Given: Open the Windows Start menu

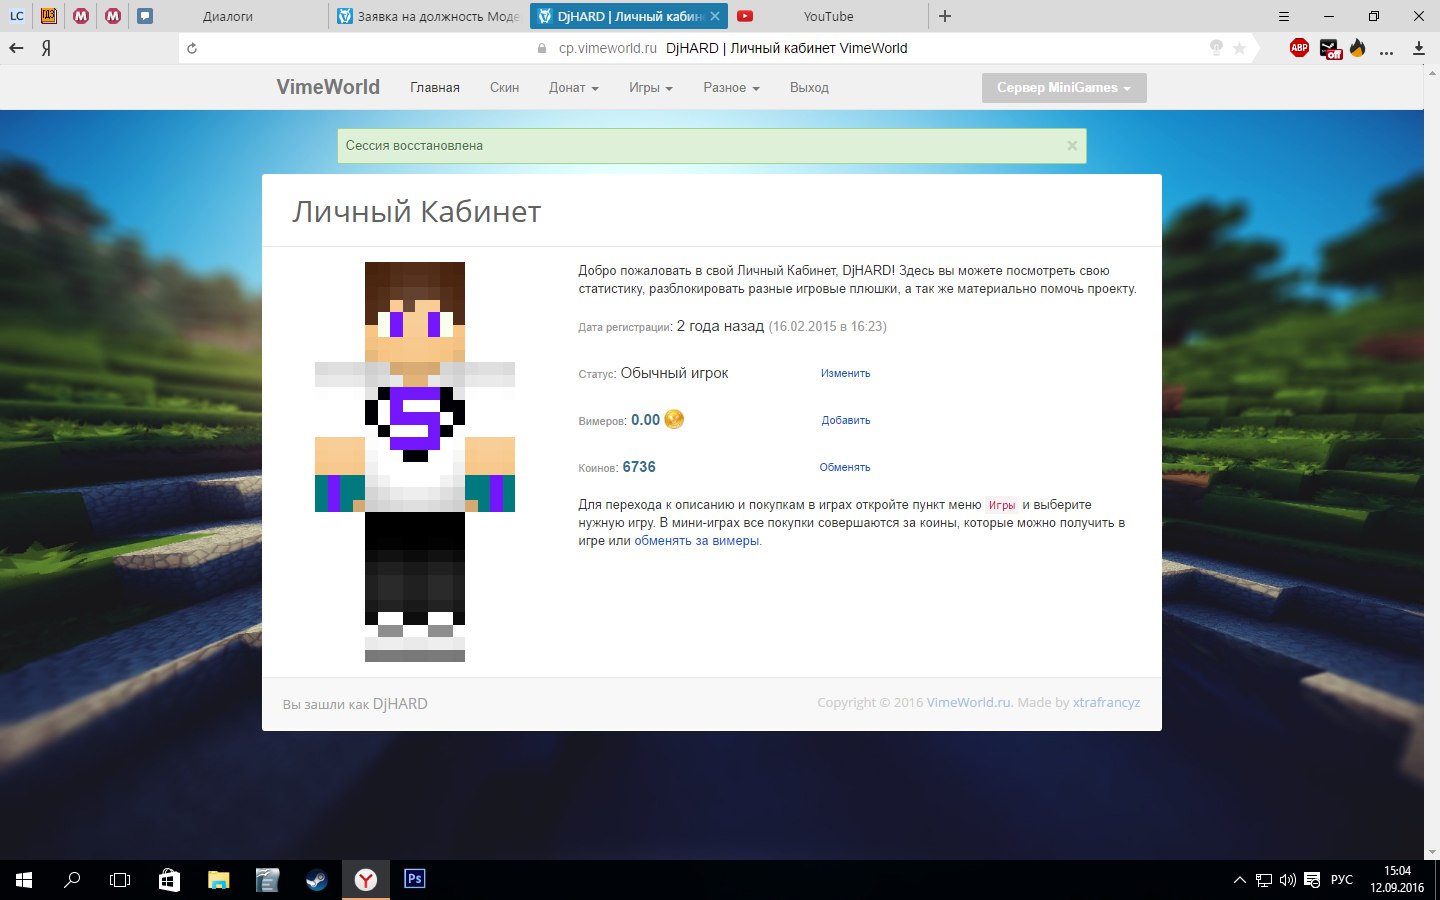Looking at the screenshot, I should tap(24, 880).
